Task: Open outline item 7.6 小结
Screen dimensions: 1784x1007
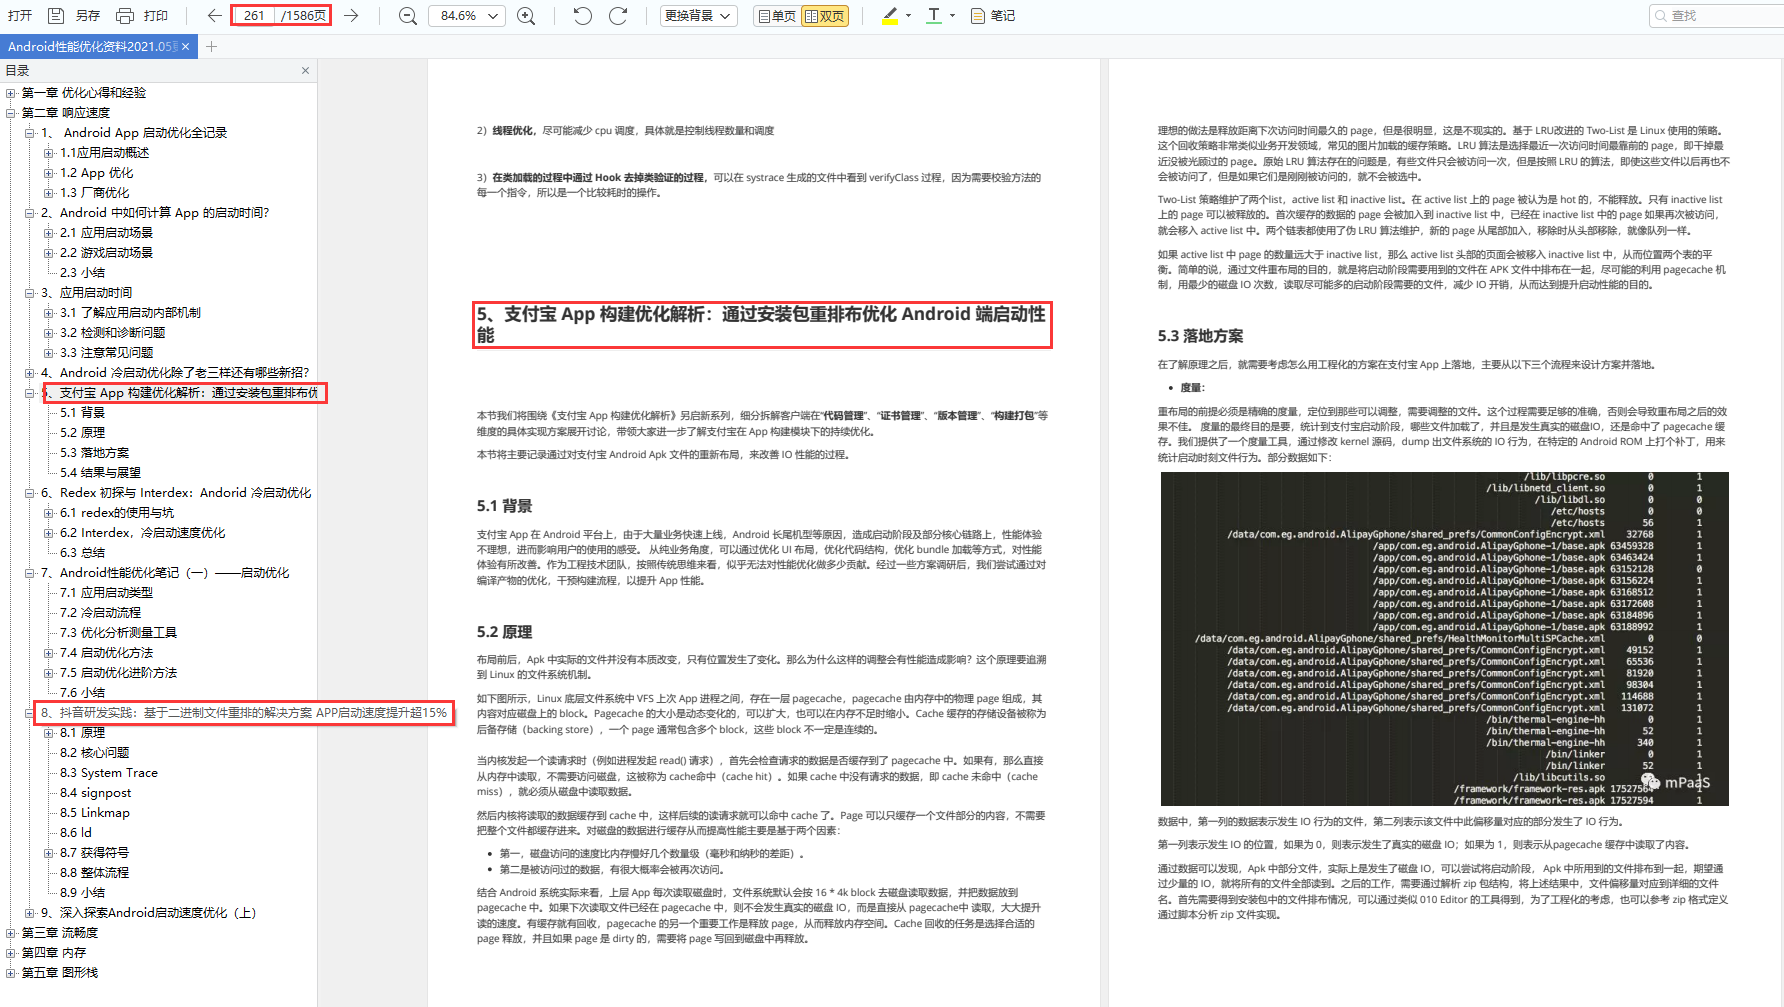Action: click(82, 693)
